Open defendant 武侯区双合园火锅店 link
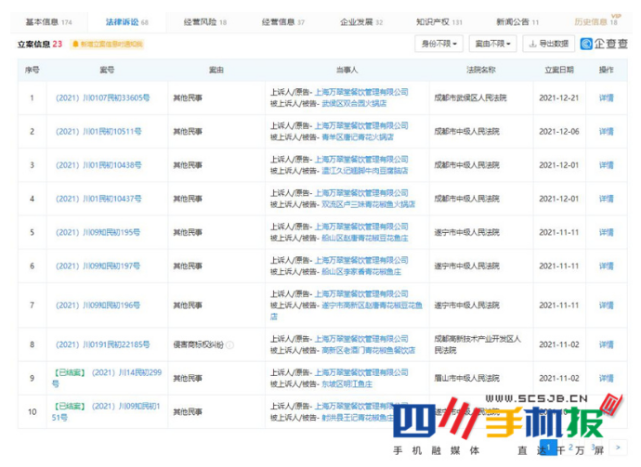The image size is (641, 467). 354,104
